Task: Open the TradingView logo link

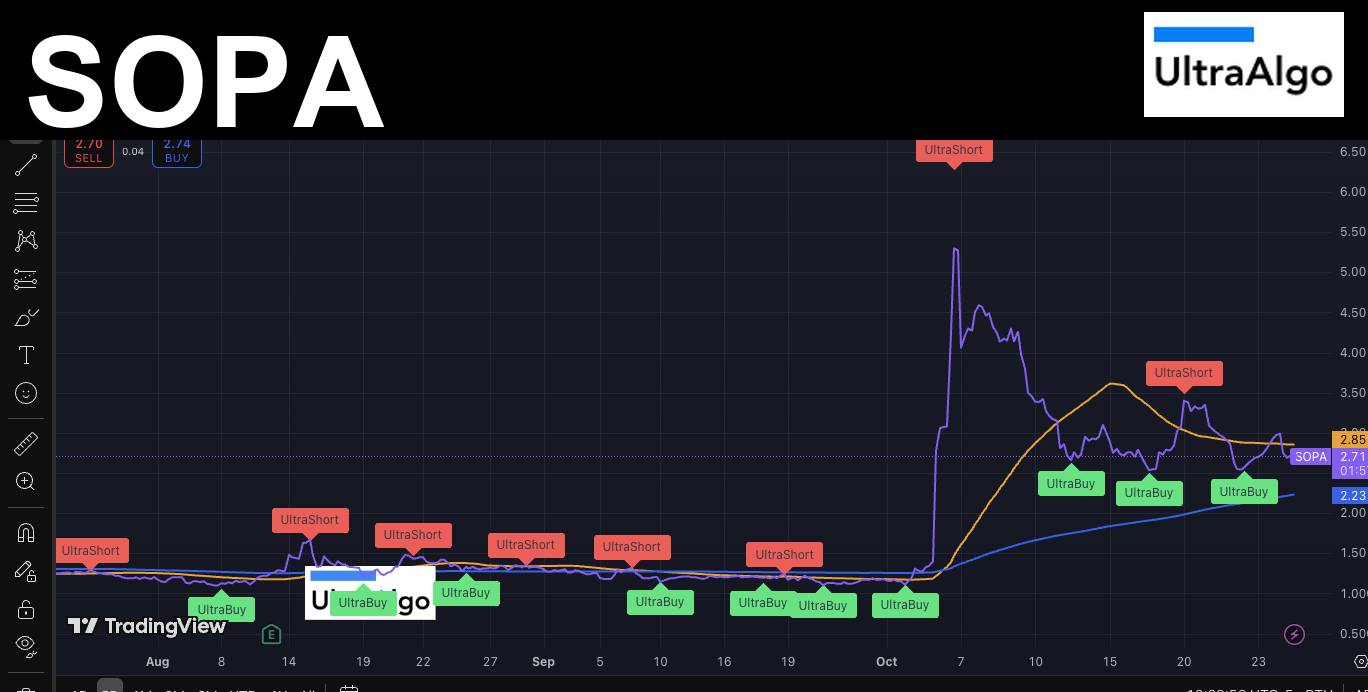Action: [x=147, y=626]
